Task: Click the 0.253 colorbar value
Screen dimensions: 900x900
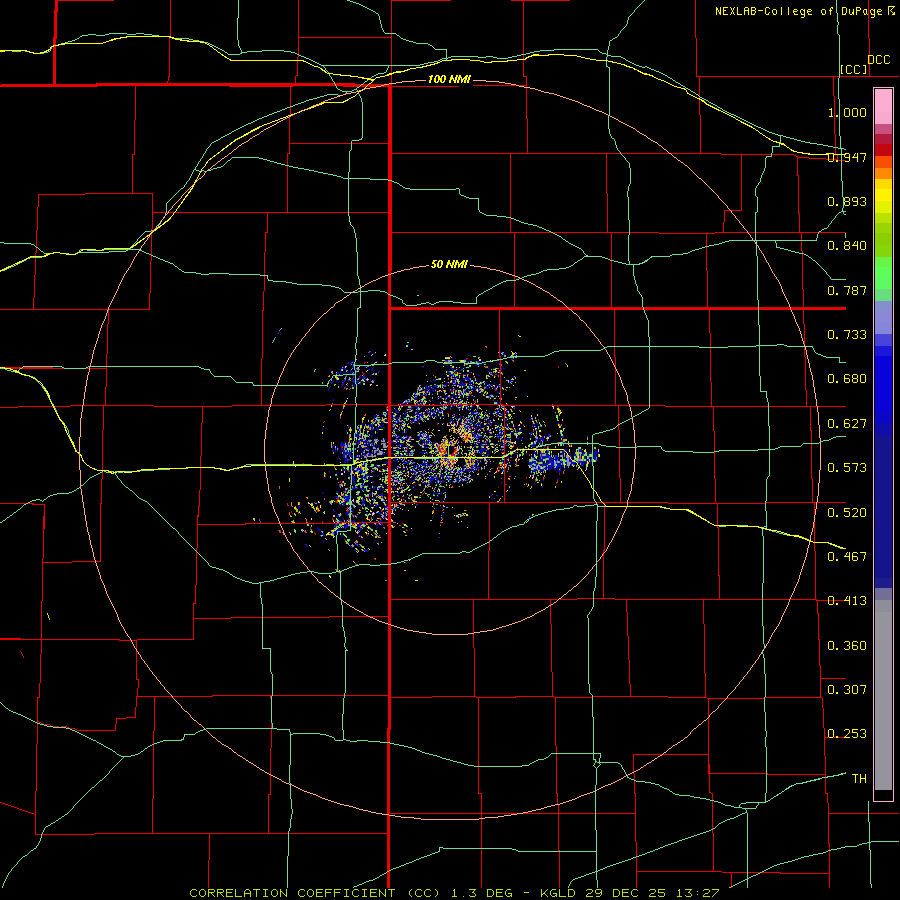Action: pyautogui.click(x=847, y=734)
